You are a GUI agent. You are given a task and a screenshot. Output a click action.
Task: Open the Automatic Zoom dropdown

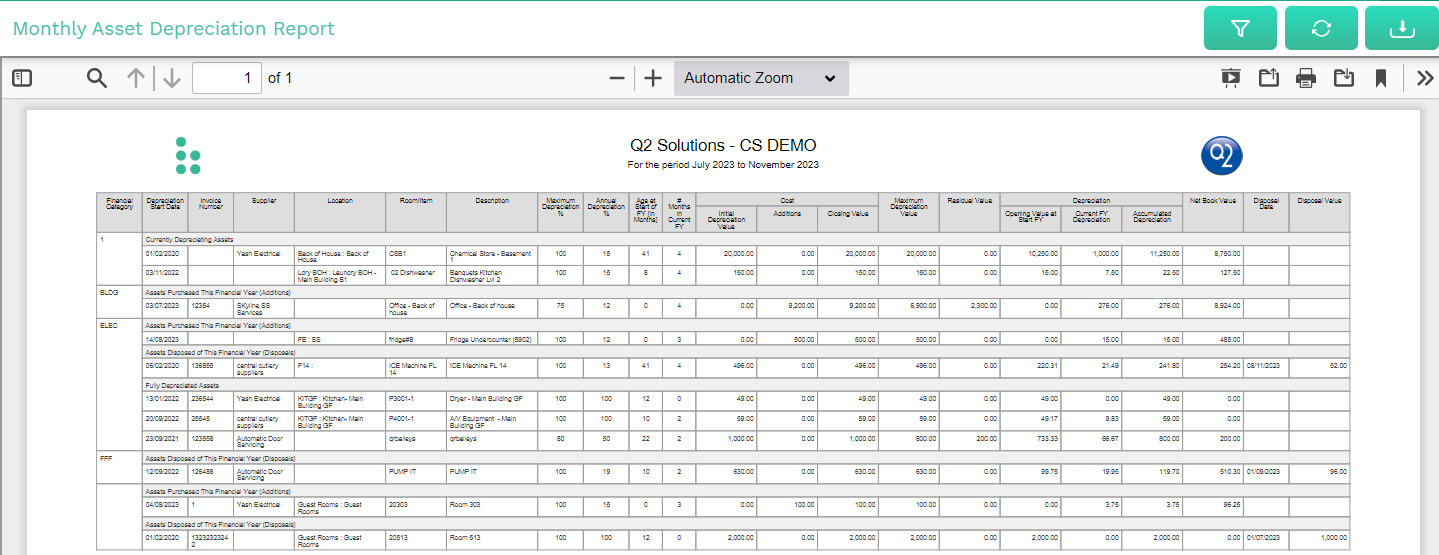coord(761,78)
